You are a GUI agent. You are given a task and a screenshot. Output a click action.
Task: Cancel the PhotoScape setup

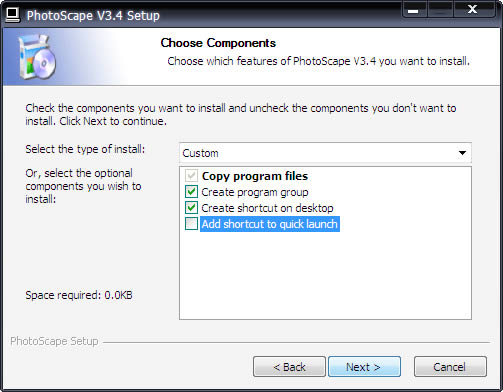point(450,367)
